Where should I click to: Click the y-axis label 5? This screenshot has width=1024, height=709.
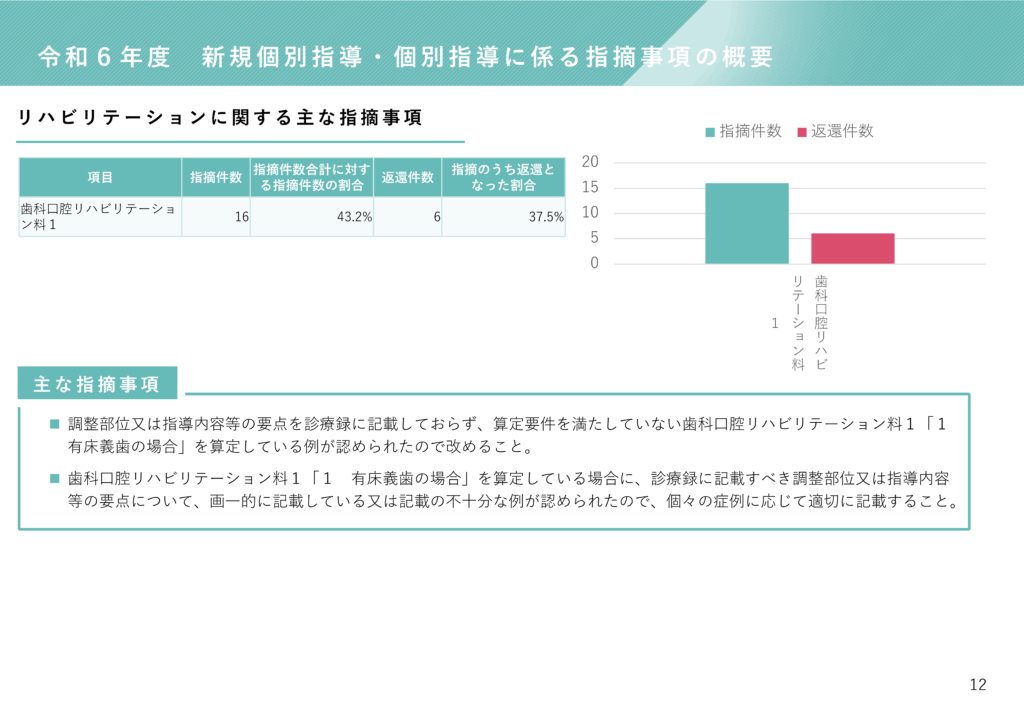(594, 238)
